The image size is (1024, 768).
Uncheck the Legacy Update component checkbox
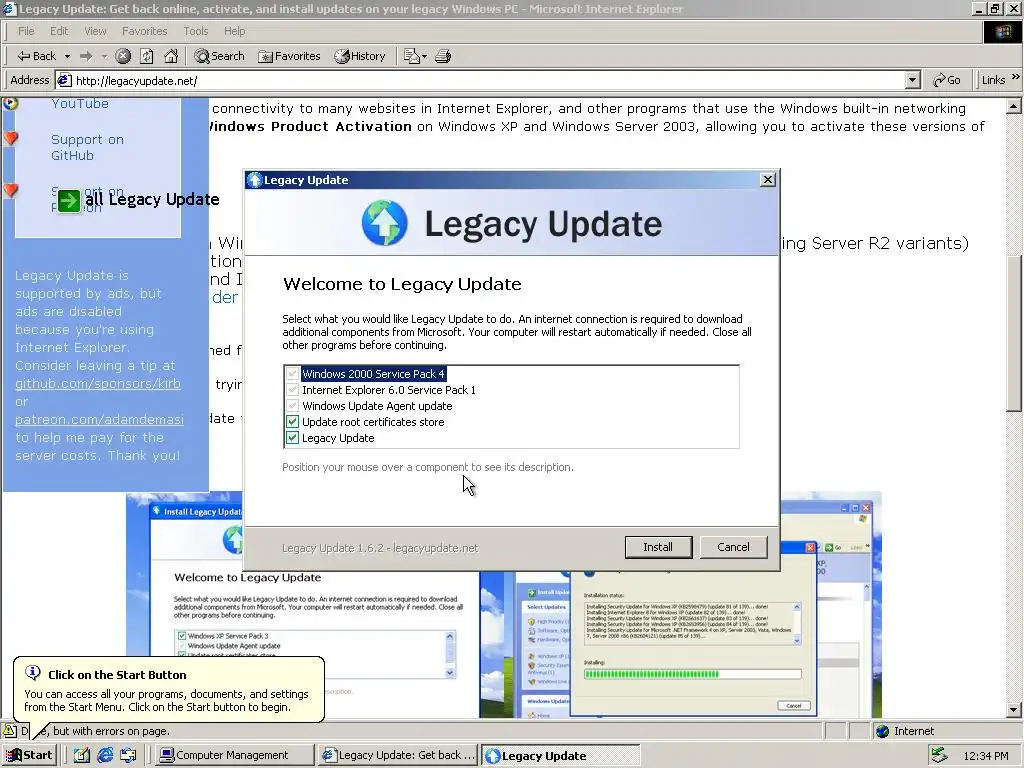293,438
